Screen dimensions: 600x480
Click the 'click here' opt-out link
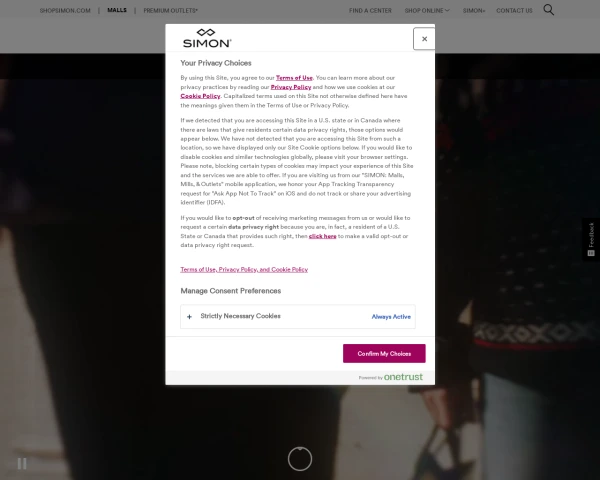pyautogui.click(x=323, y=236)
